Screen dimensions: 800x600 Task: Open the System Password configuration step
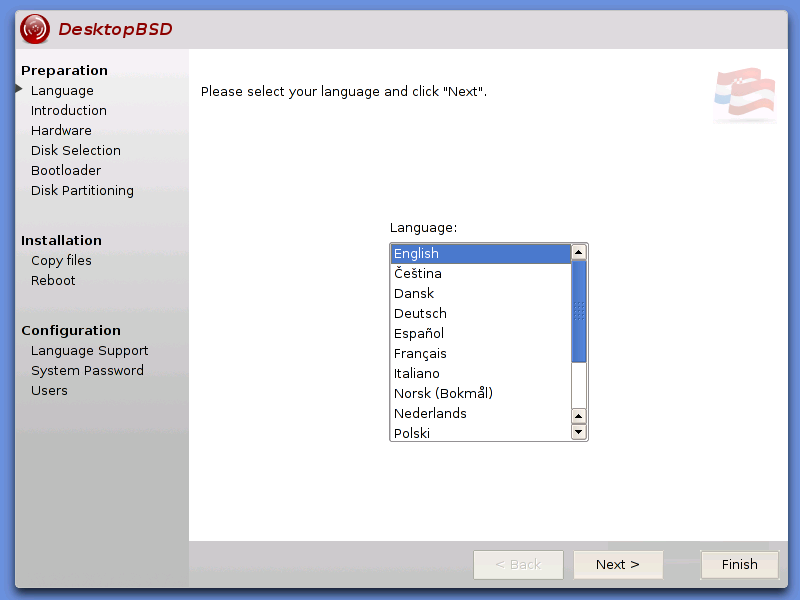[x=87, y=370]
